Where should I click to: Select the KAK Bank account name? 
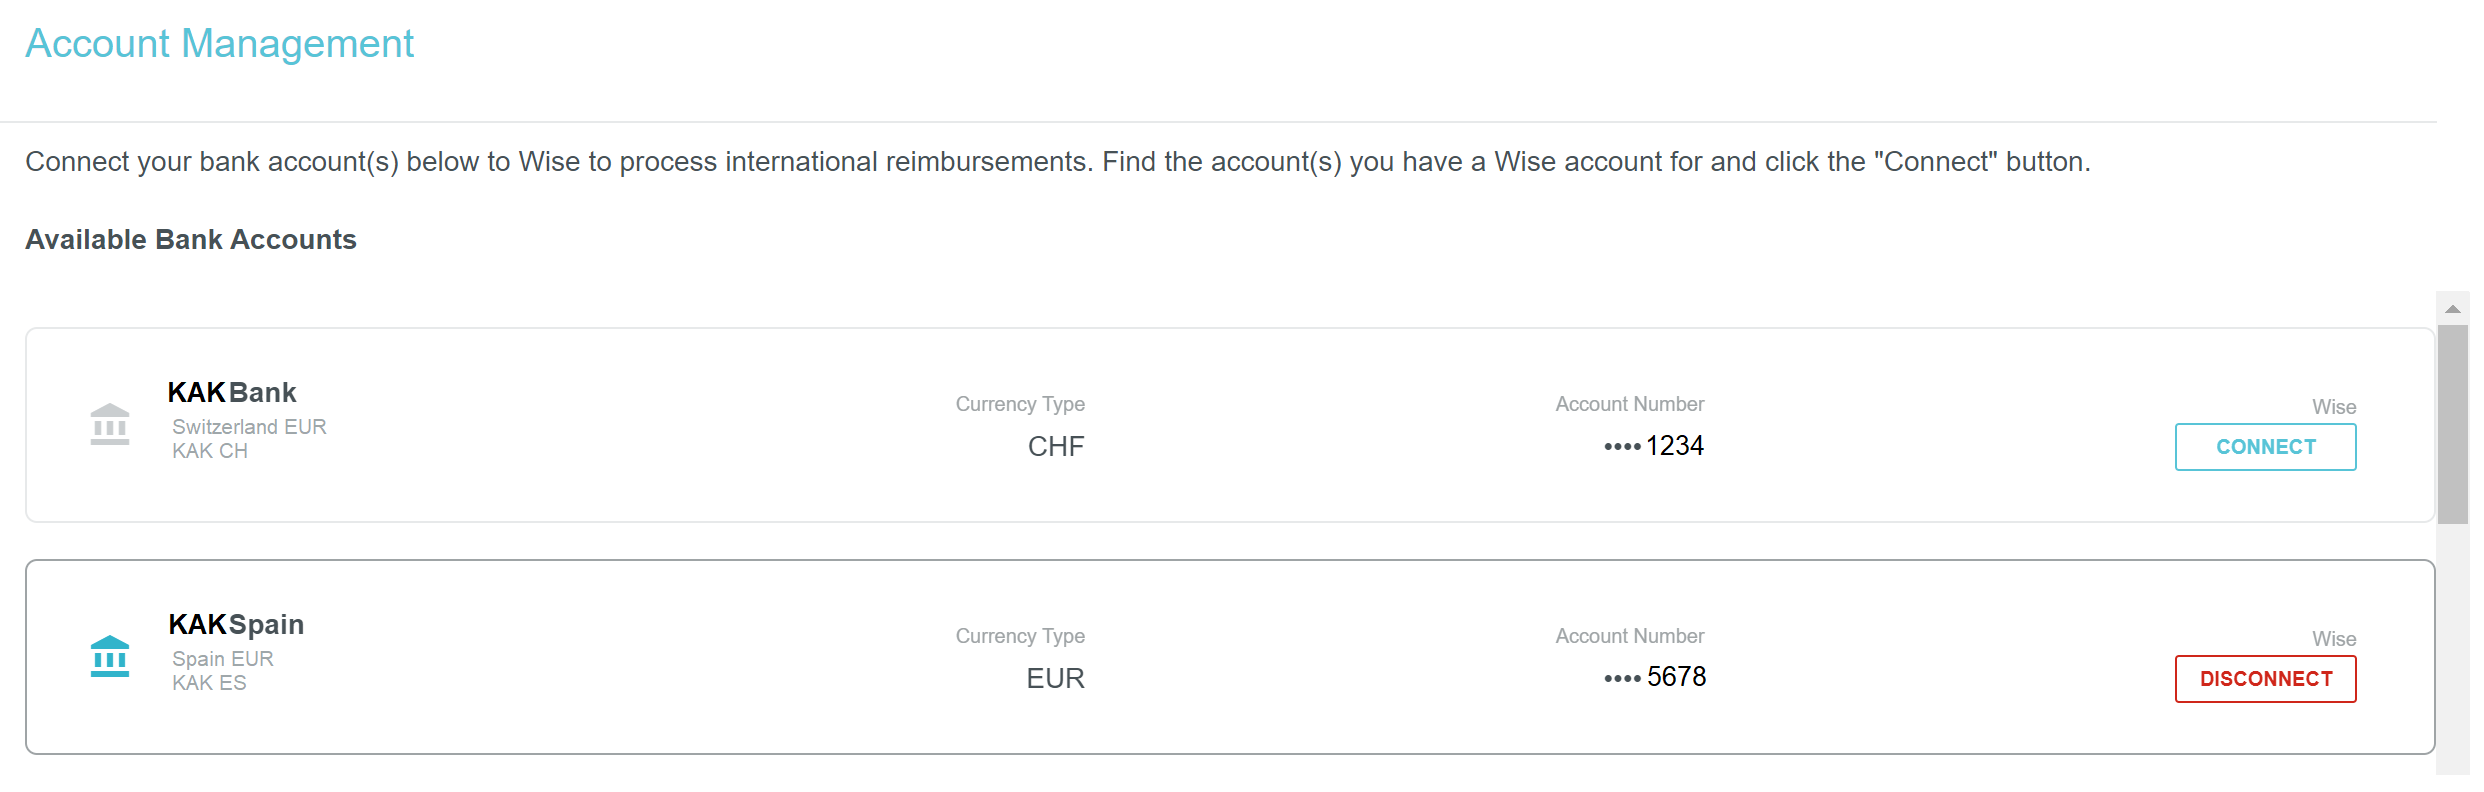[x=232, y=392]
